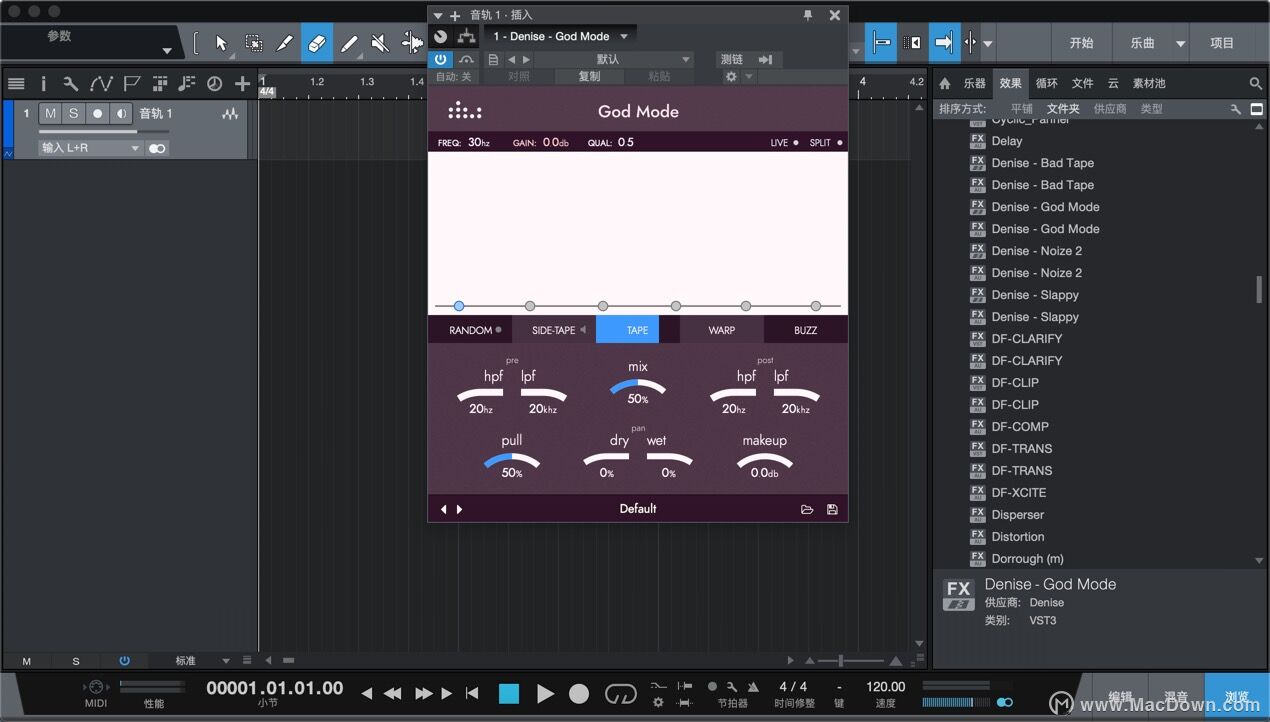Toggle the plugin power bypass button
The height and width of the screenshot is (722, 1270).
click(x=440, y=60)
